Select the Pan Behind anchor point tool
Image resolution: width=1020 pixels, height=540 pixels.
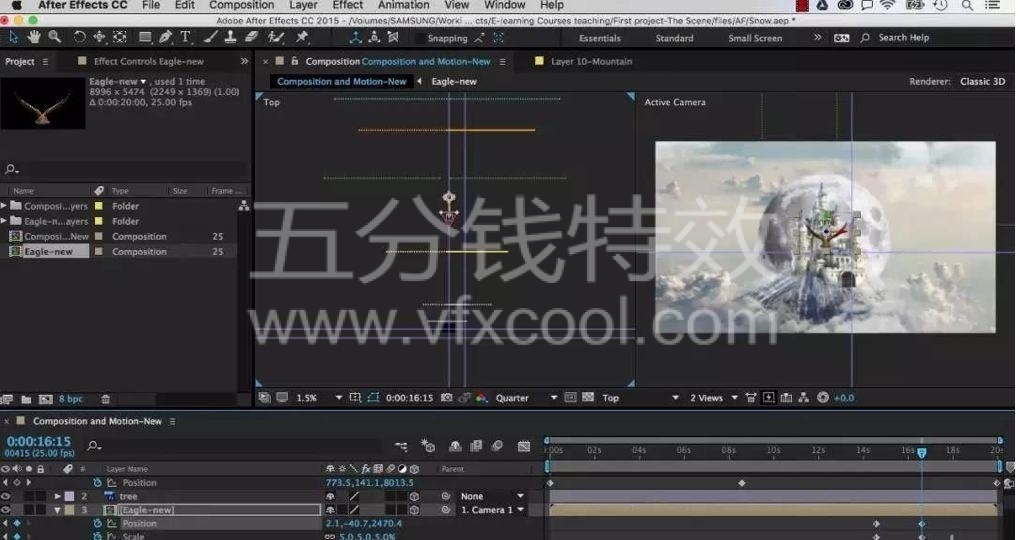click(120, 37)
